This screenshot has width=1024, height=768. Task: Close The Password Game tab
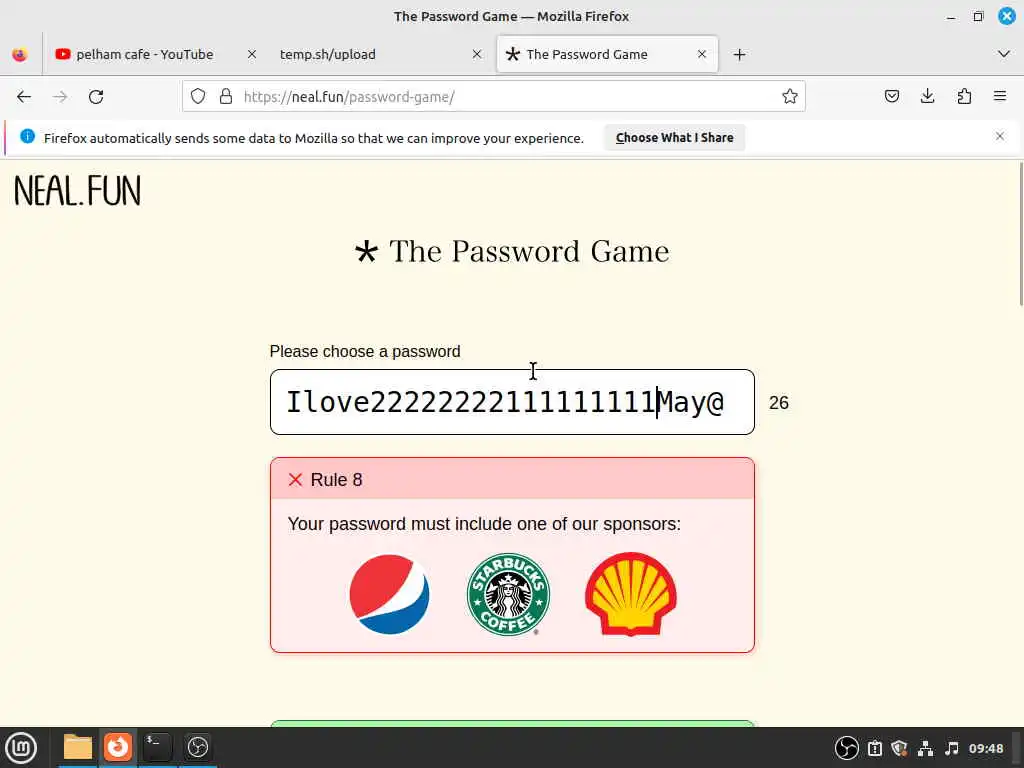702,55
